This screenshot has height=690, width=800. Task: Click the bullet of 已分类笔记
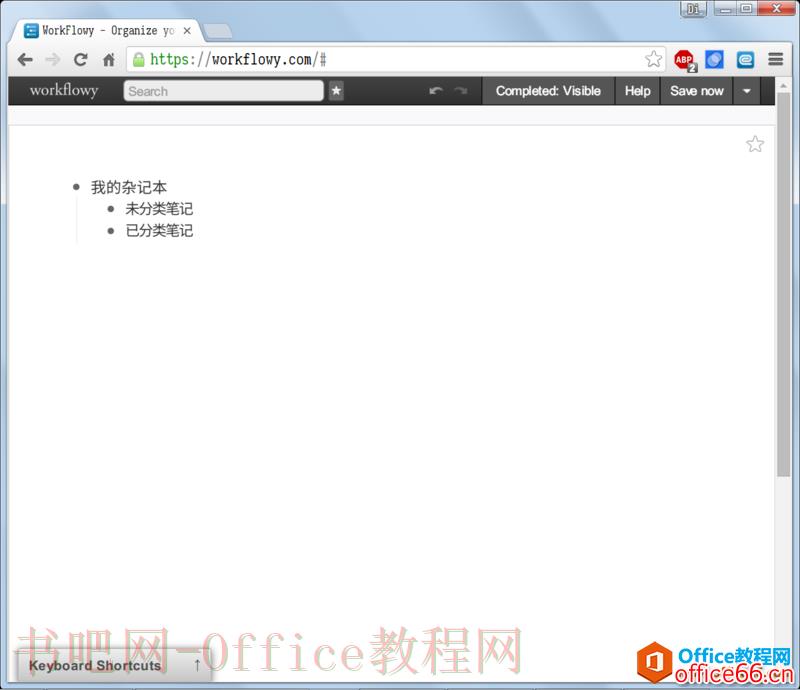[x=111, y=231]
